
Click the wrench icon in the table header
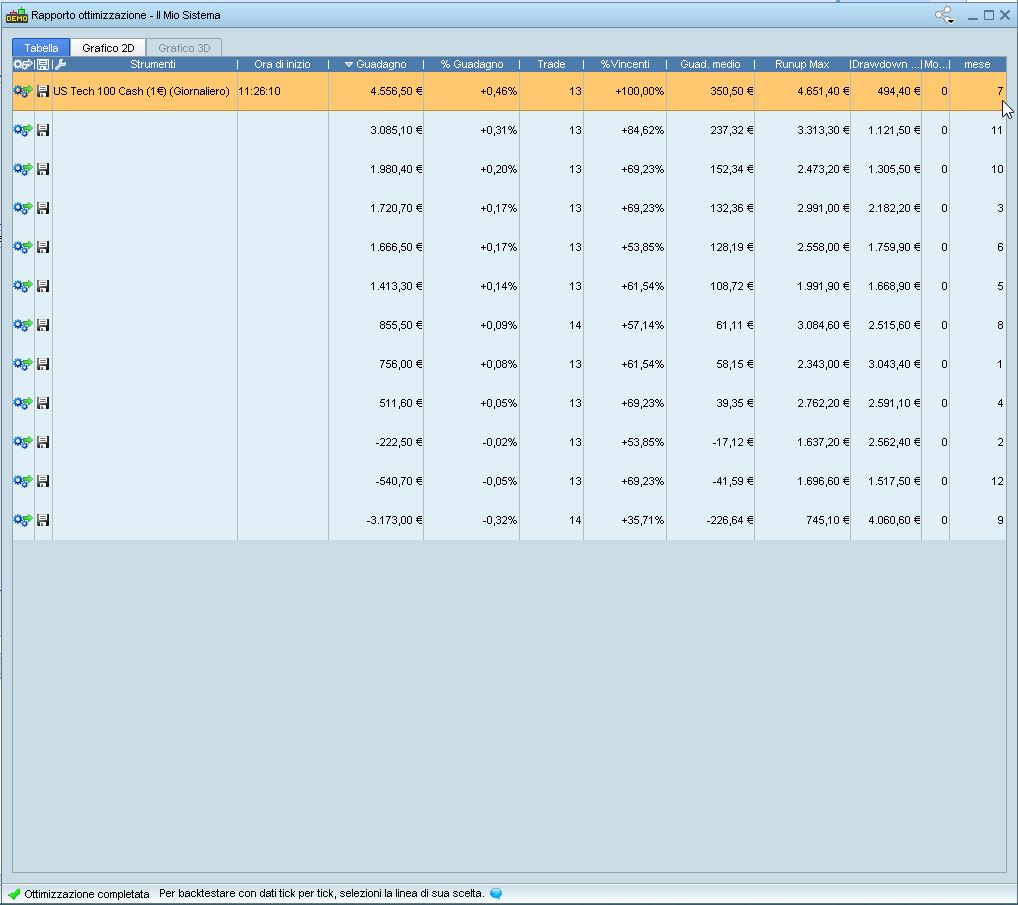pos(60,64)
